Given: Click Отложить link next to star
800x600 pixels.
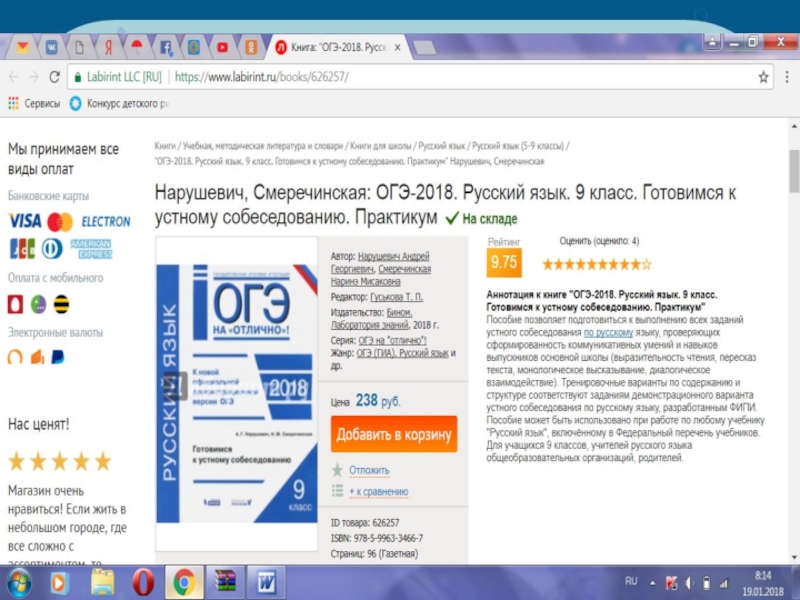Looking at the screenshot, I should point(368,470).
